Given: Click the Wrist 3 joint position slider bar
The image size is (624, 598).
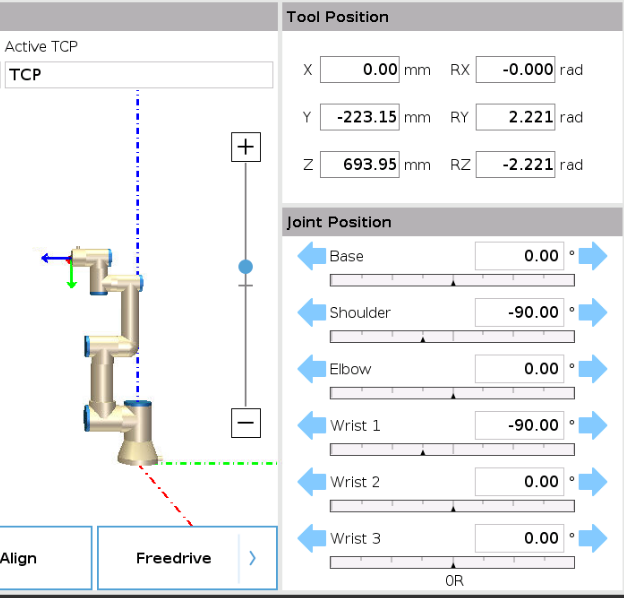Looking at the screenshot, I should coord(452,563).
